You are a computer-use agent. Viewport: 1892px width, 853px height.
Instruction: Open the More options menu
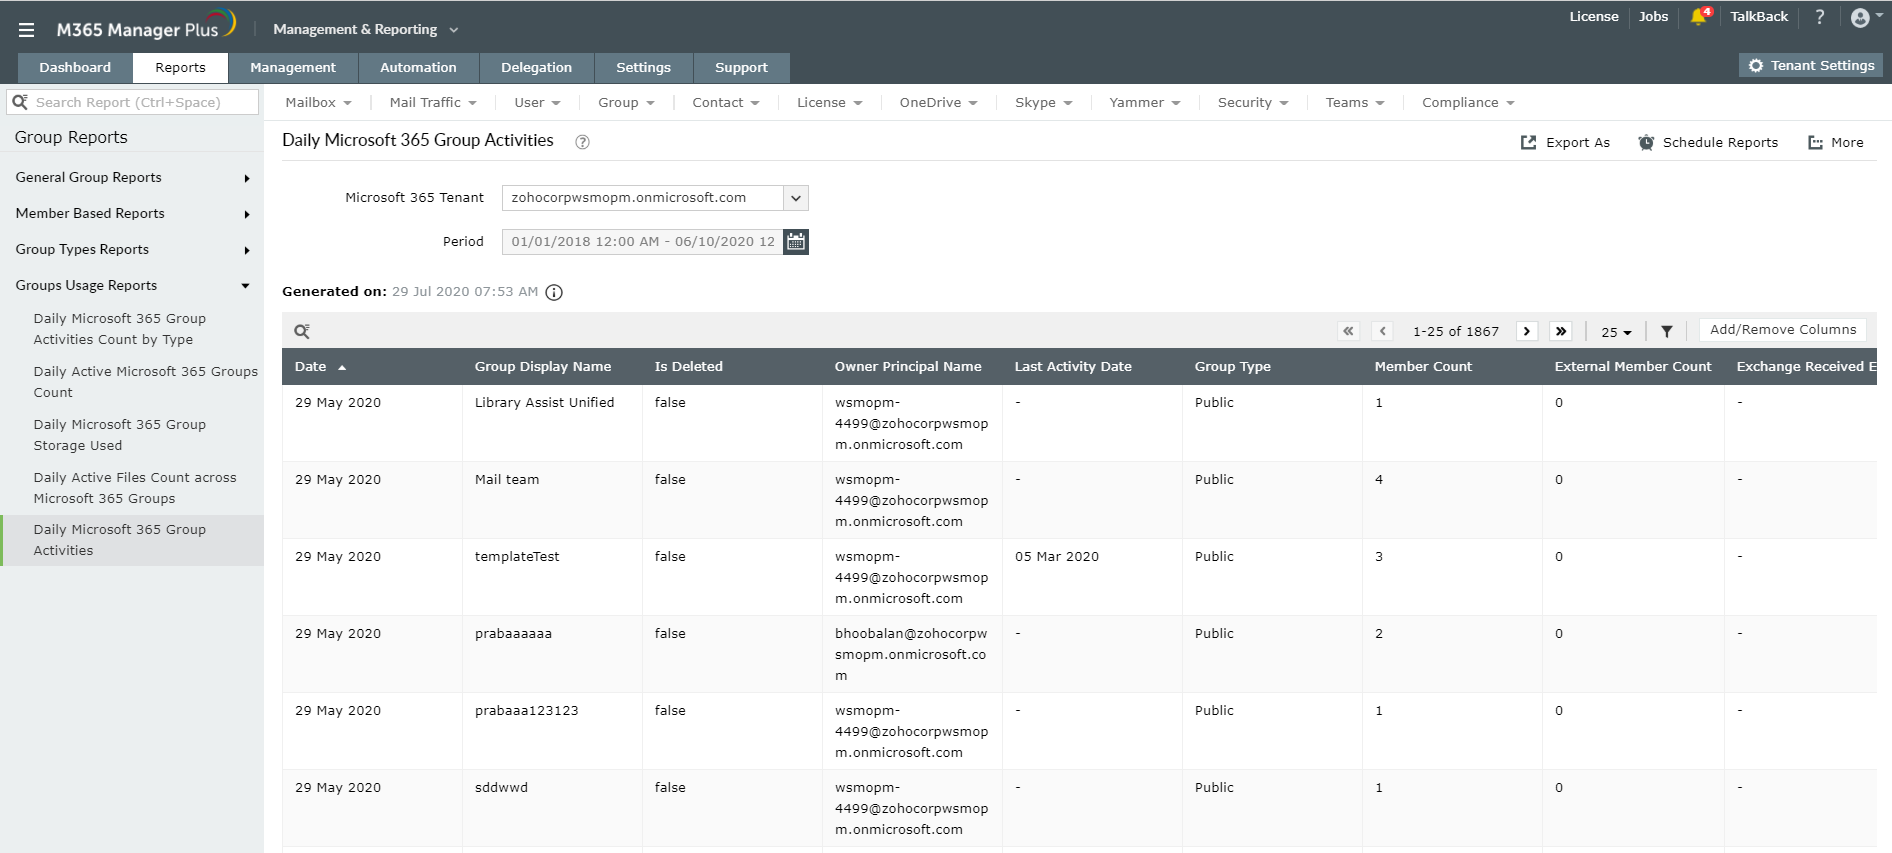point(1836,143)
